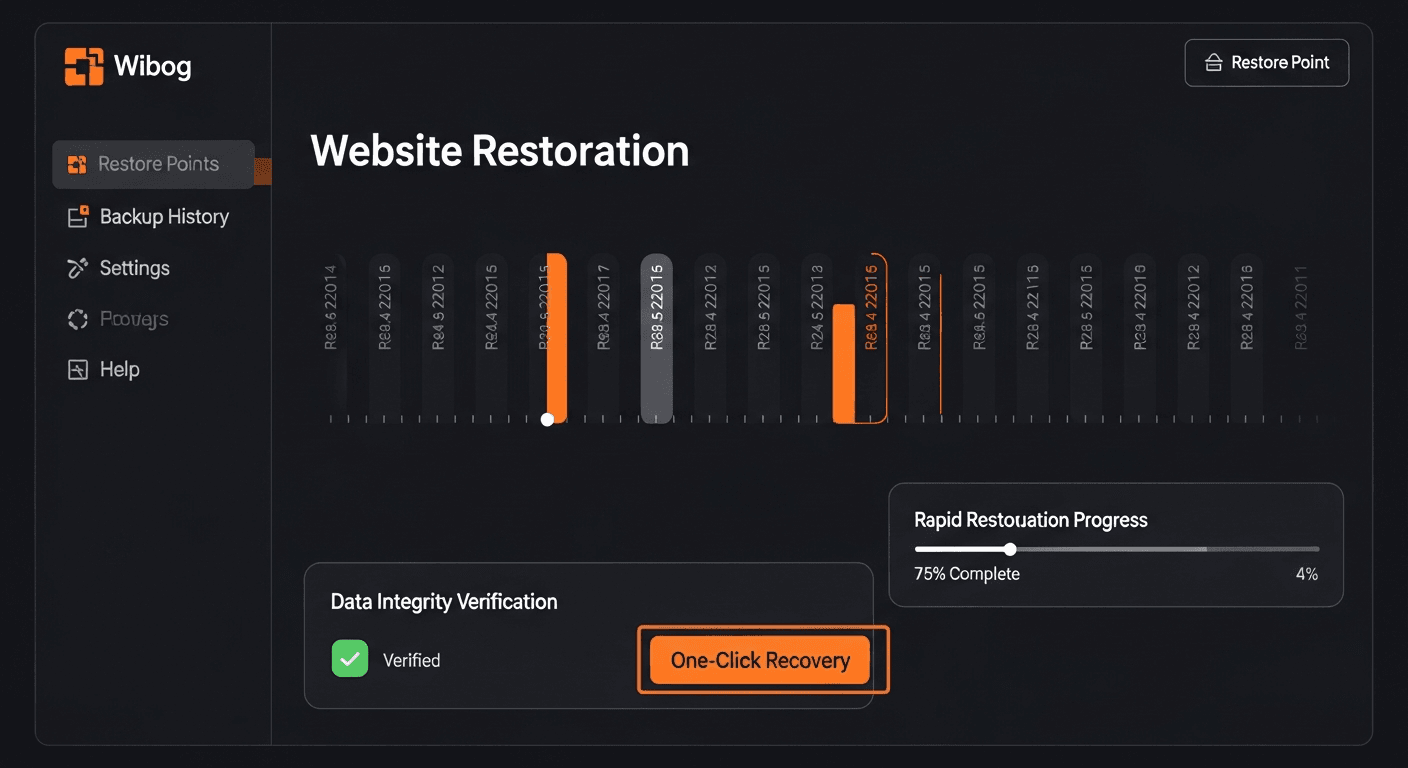Click the Settings wrench icon
Viewport: 1408px width, 768px height.
pos(77,267)
